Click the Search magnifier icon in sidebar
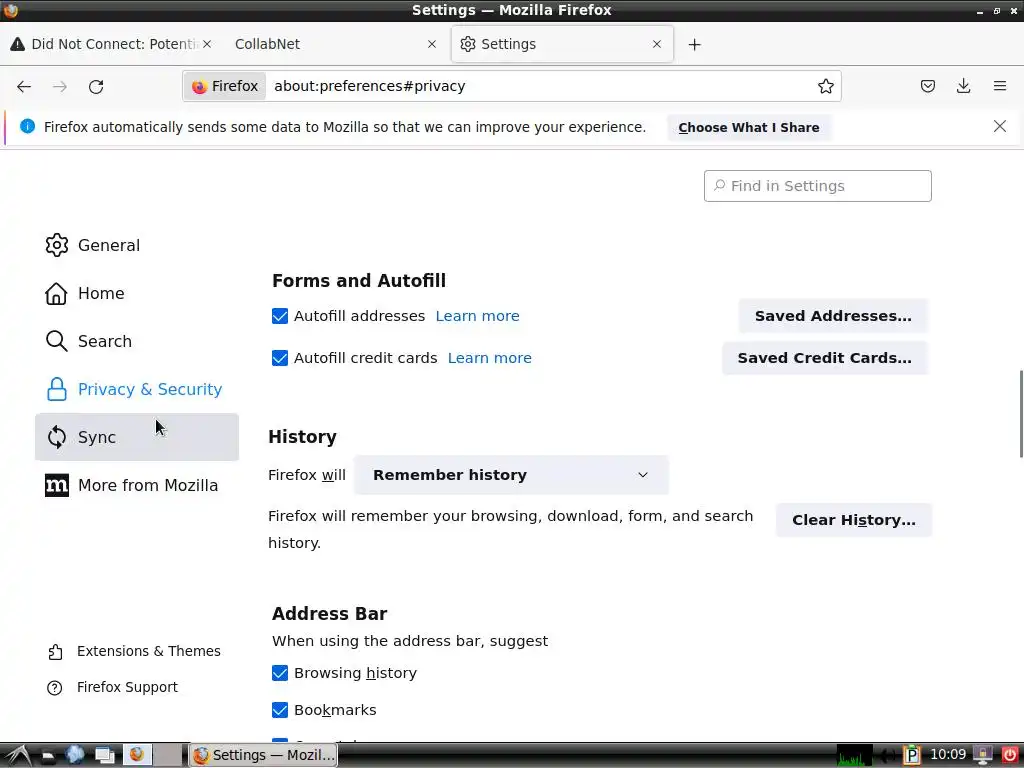Screen dimensions: 1024x768 click(x=57, y=341)
